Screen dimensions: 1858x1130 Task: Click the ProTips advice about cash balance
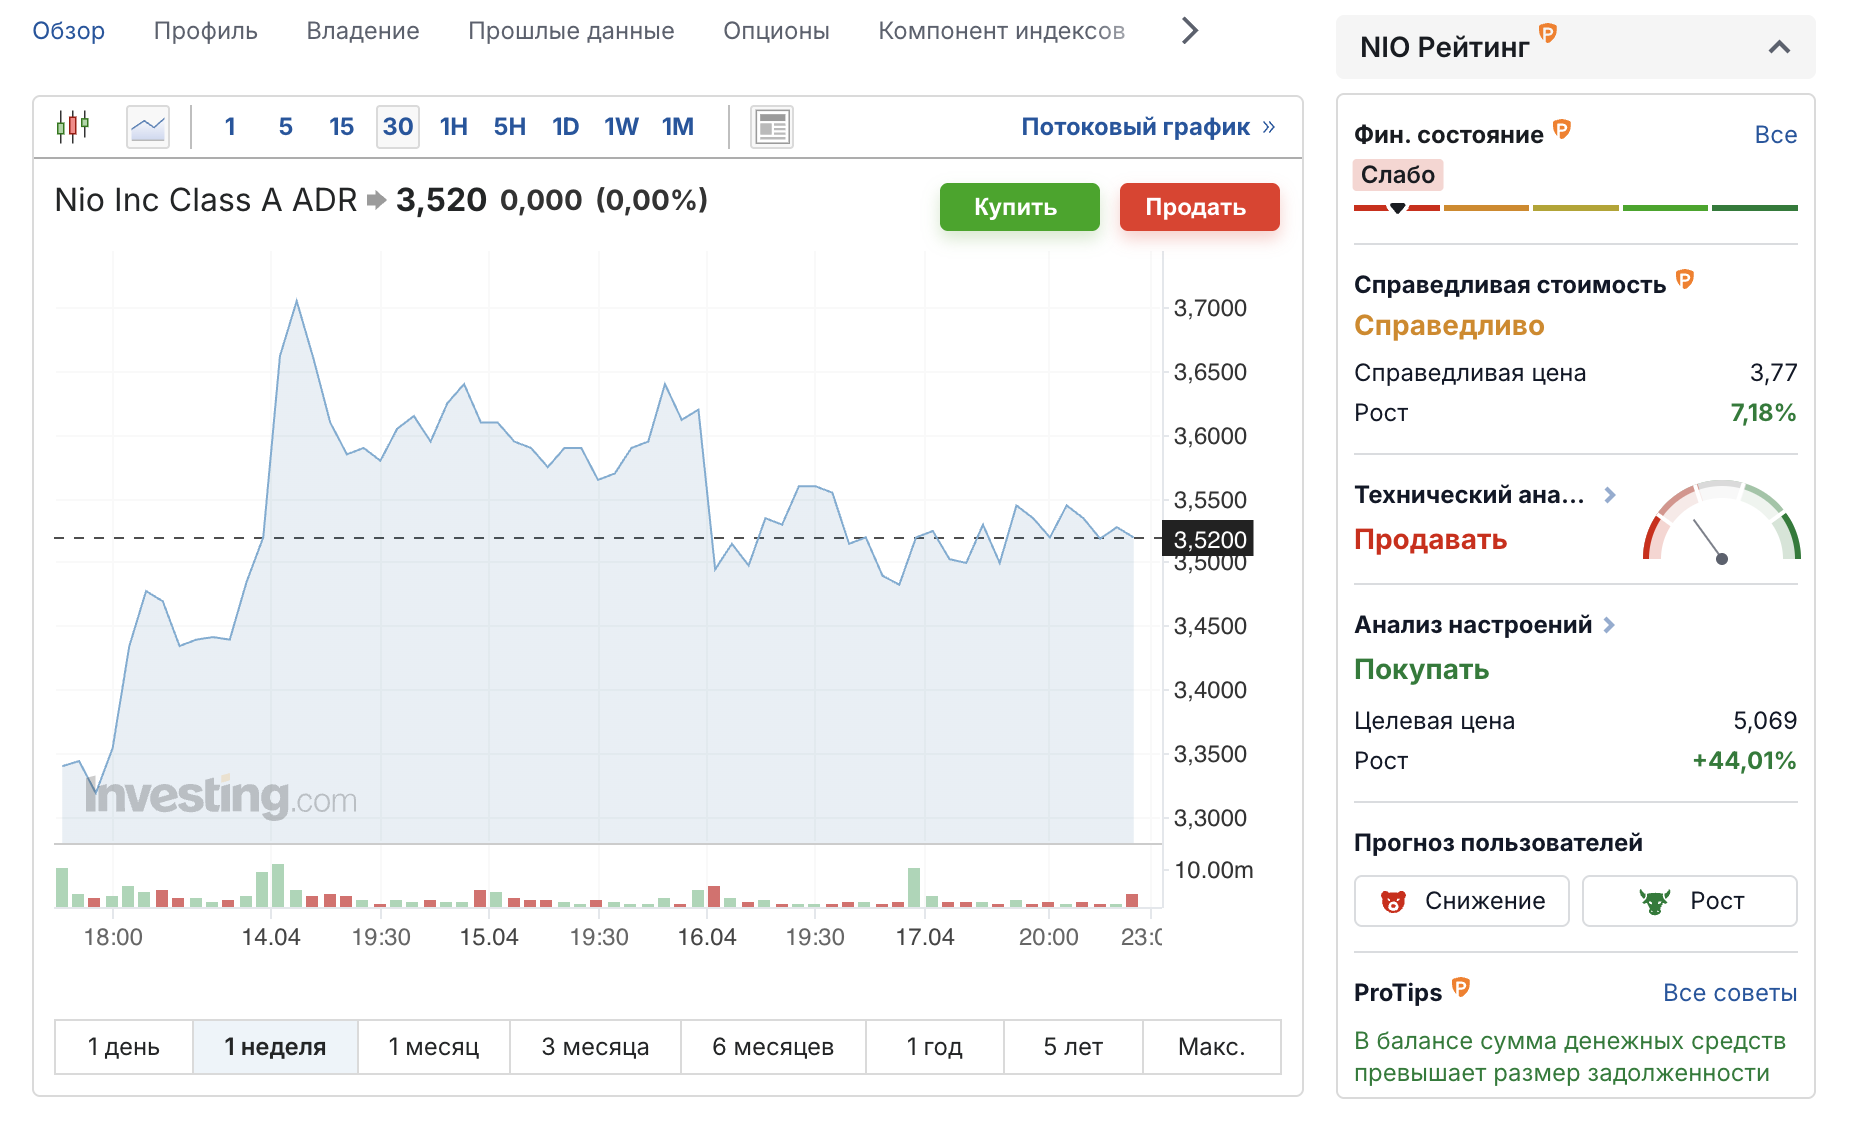(1569, 1057)
